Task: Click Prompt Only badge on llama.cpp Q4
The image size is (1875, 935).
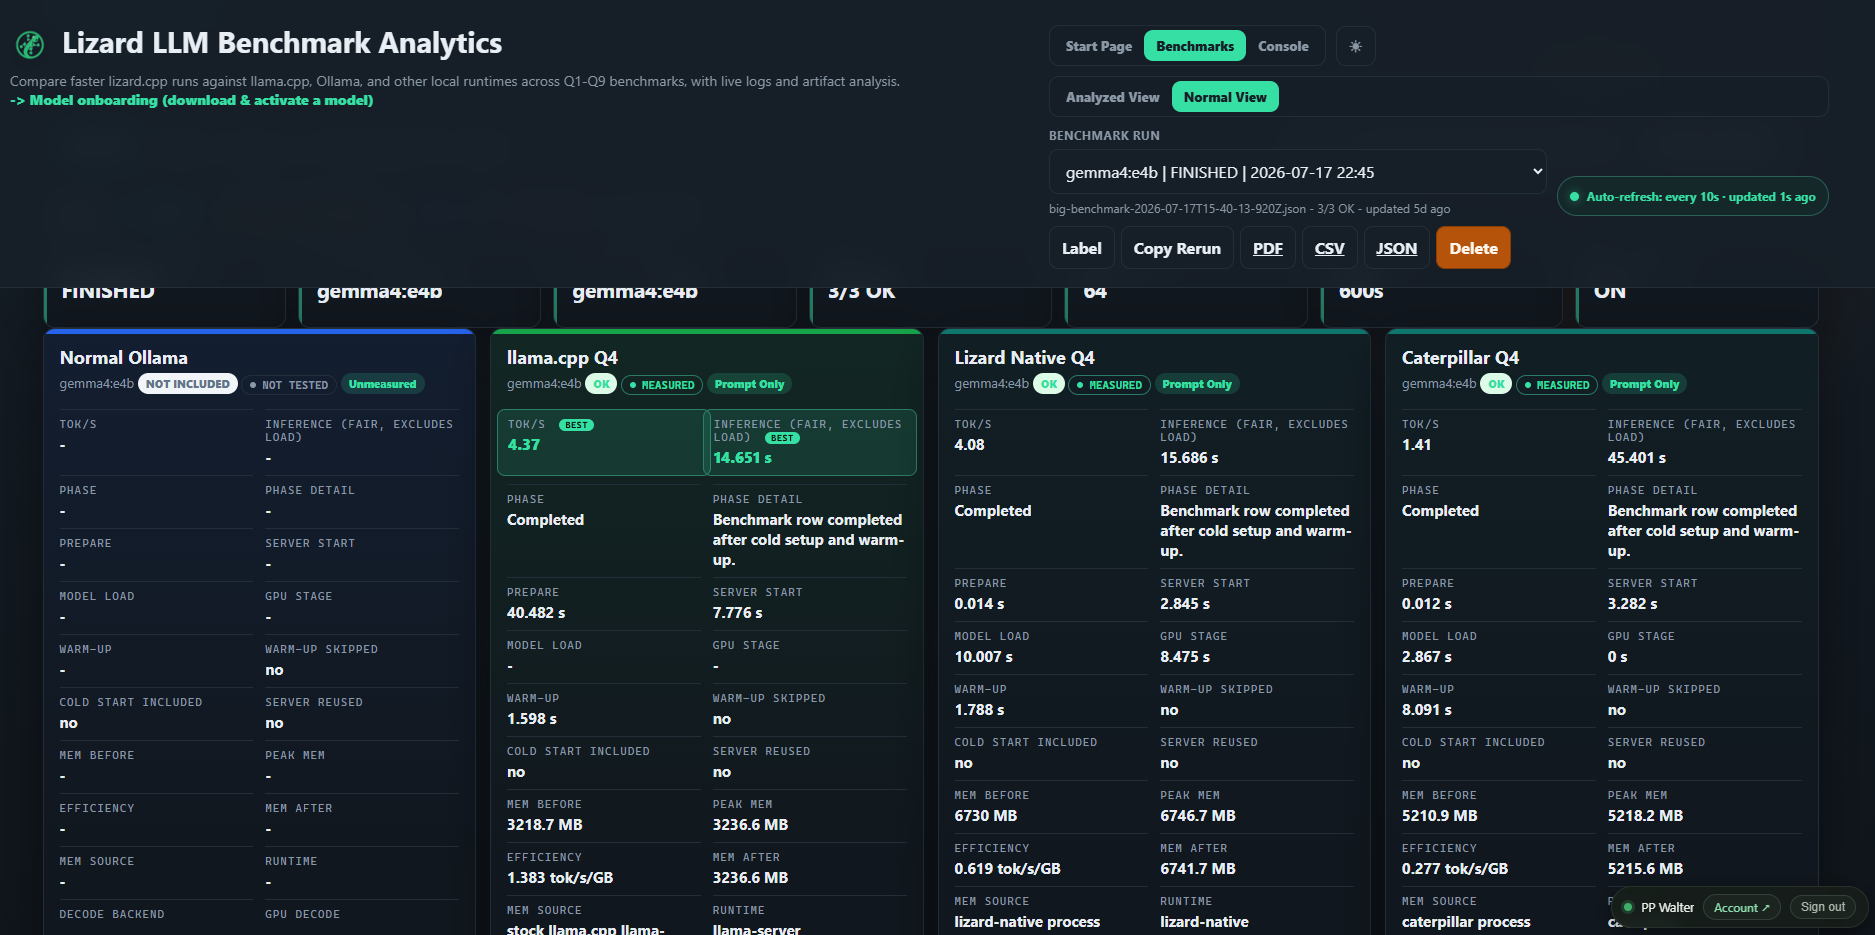Action: (x=749, y=384)
